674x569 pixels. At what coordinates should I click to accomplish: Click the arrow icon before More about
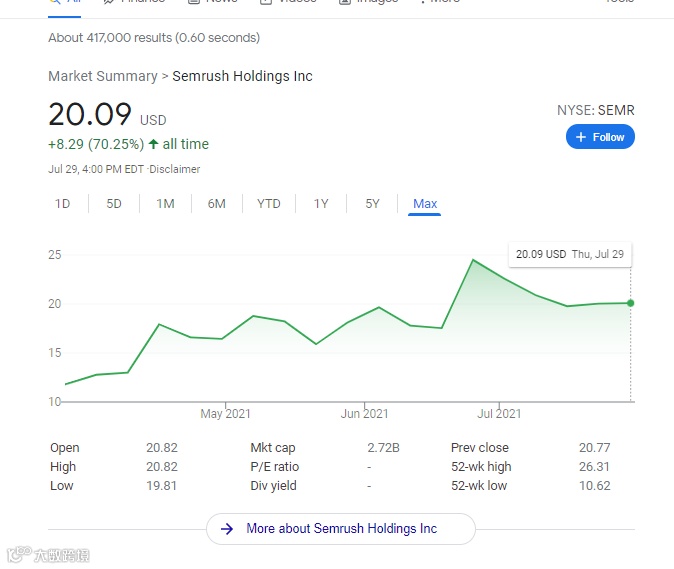click(227, 529)
